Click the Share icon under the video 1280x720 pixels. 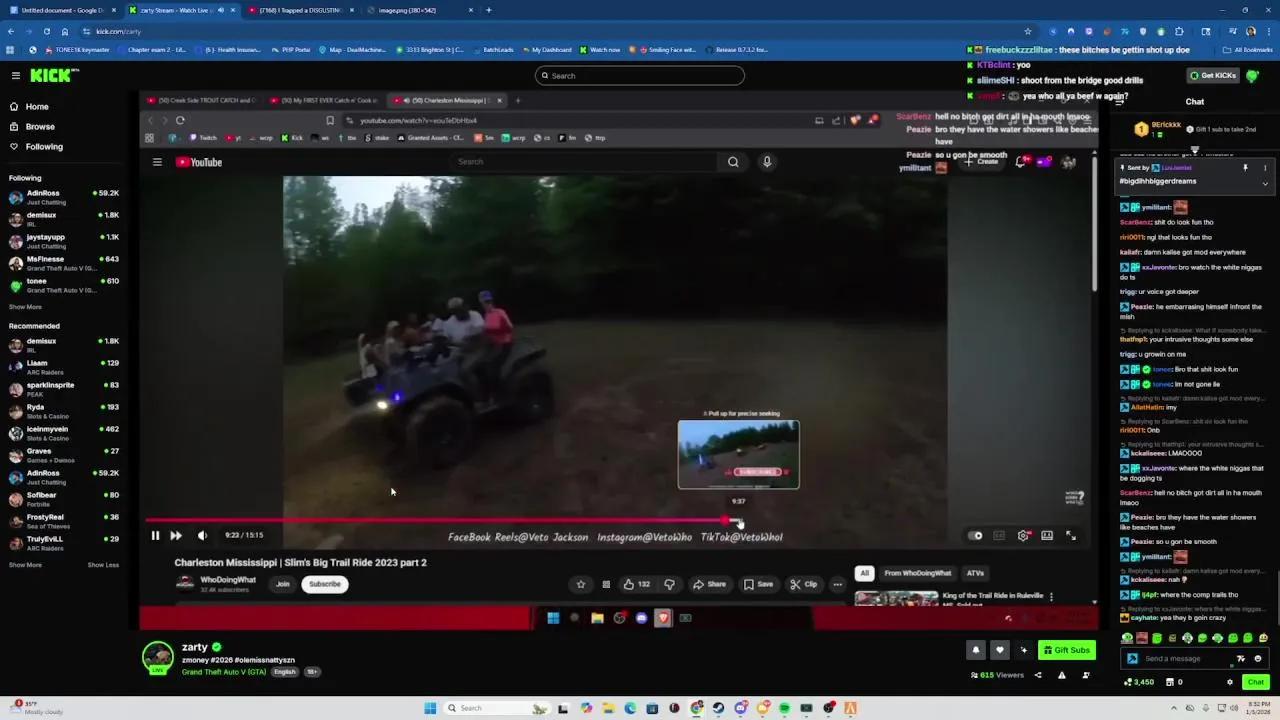(710, 584)
